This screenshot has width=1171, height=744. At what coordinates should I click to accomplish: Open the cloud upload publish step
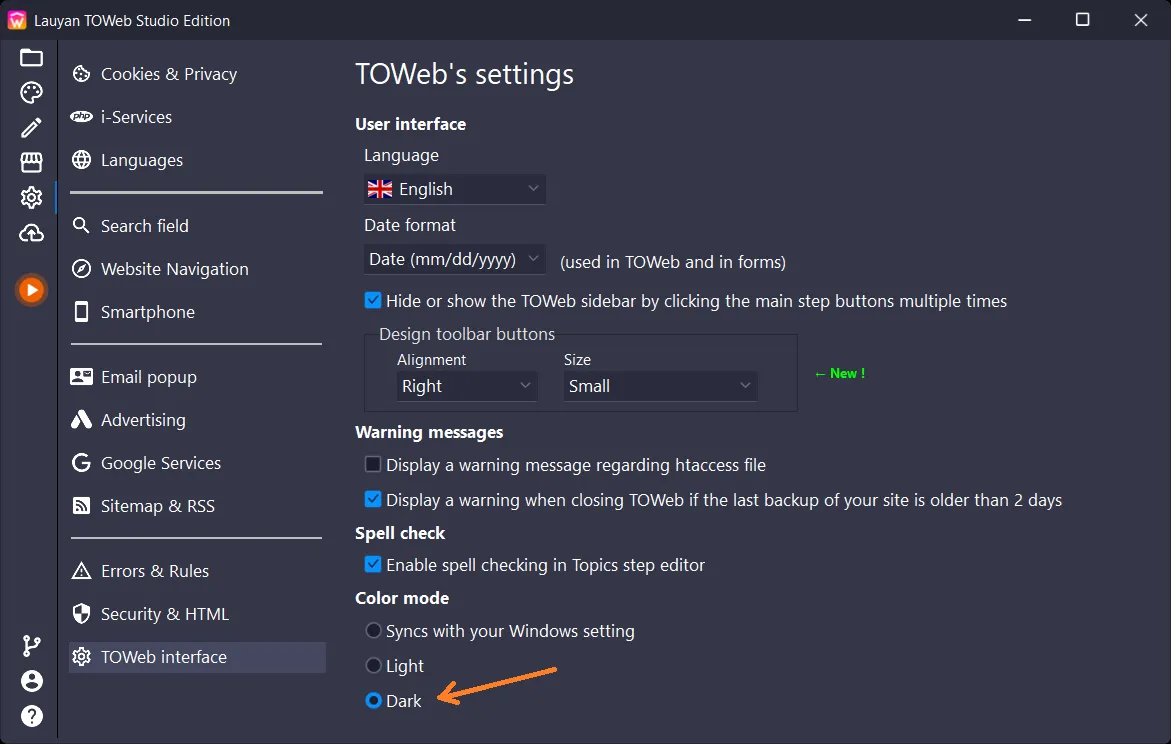(31, 233)
